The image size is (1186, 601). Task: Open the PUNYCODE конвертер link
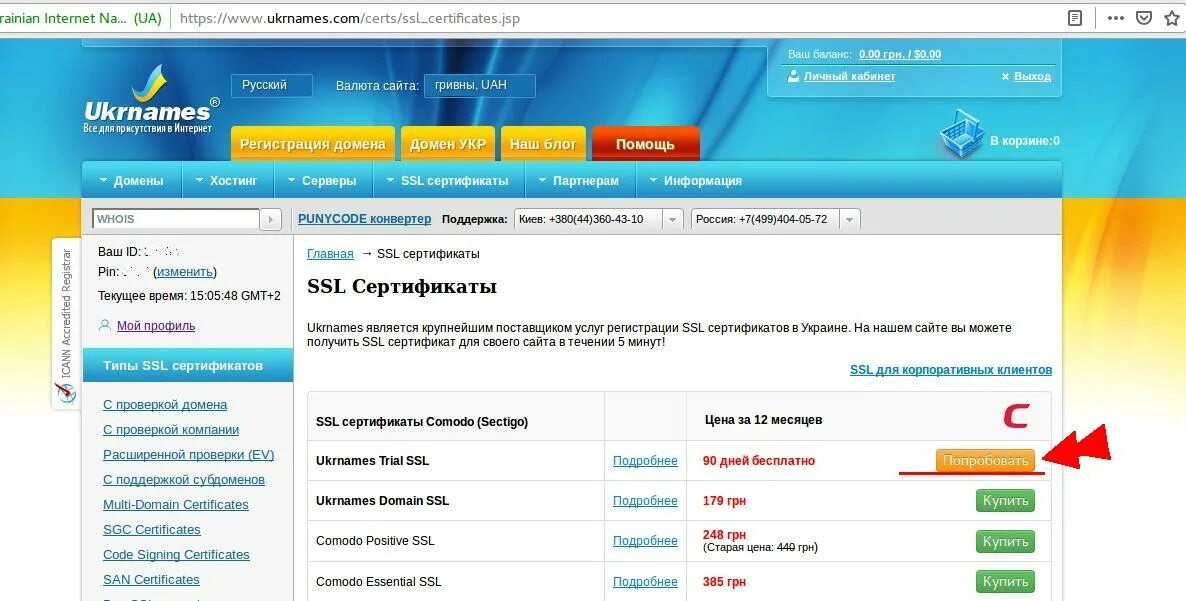point(365,218)
